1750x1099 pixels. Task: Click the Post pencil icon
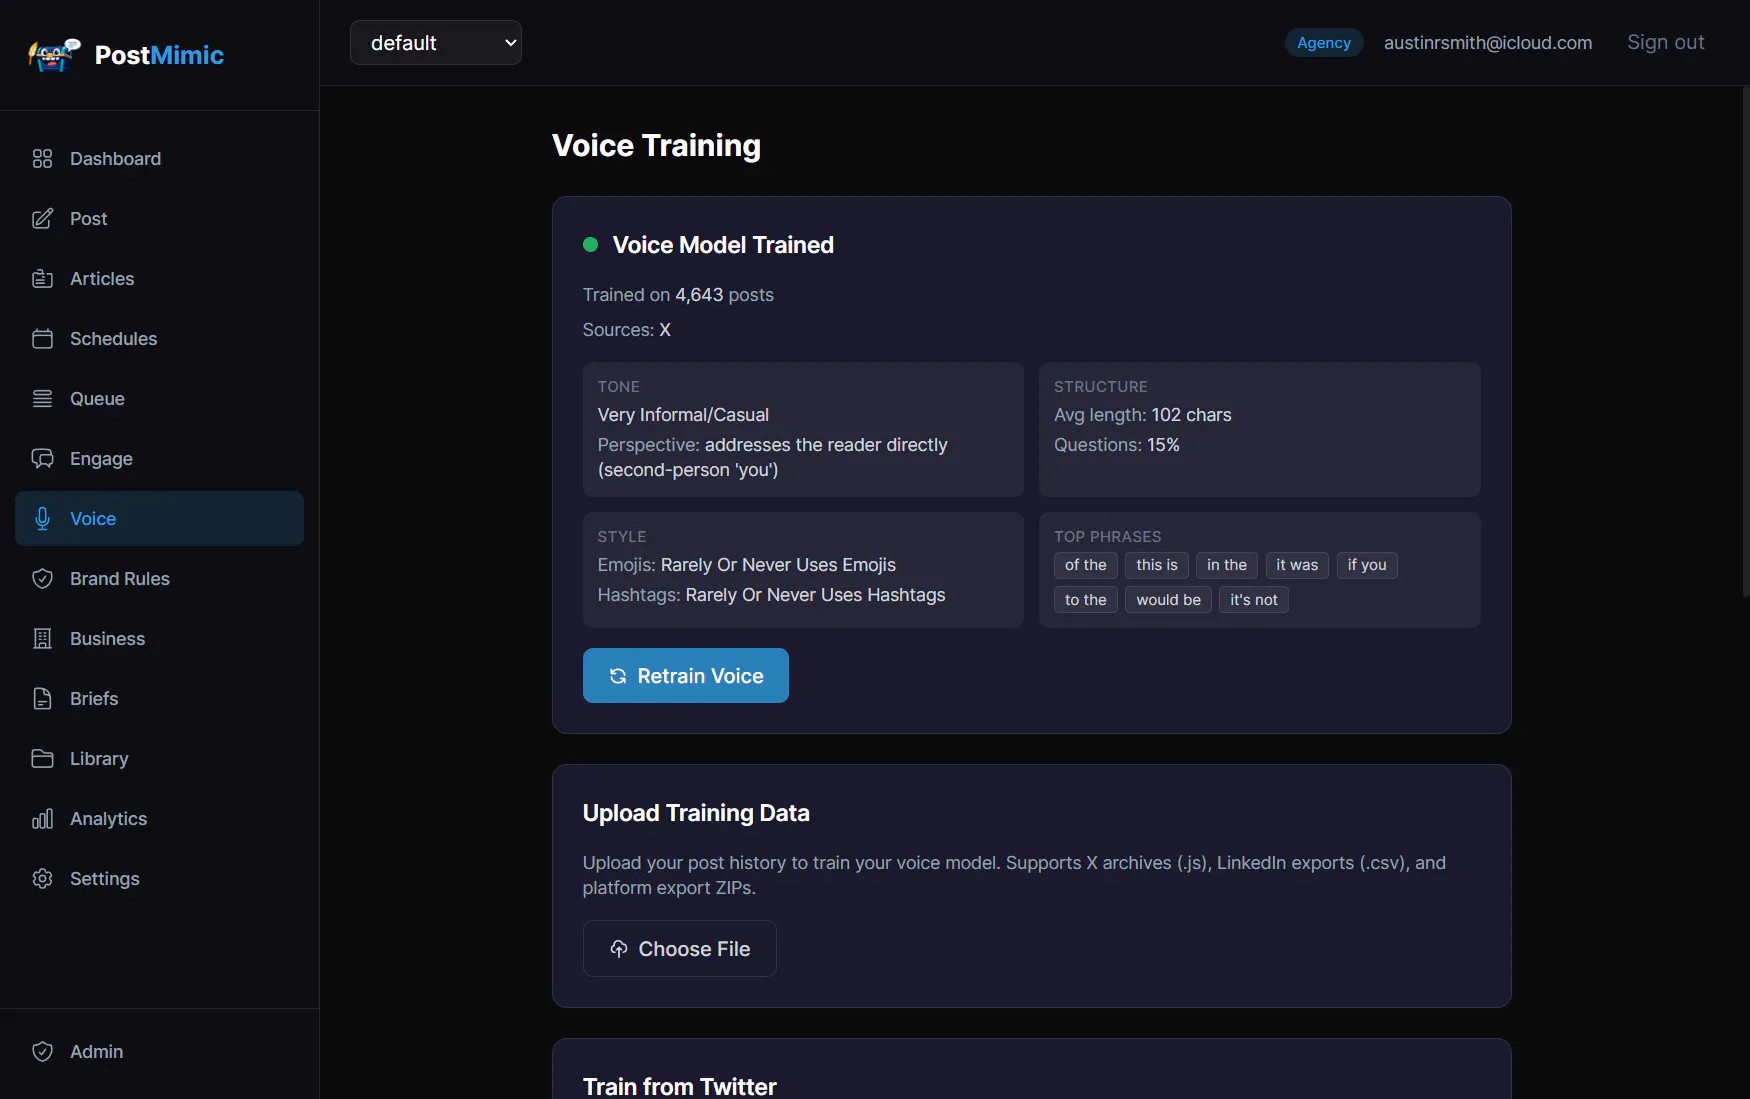pyautogui.click(x=42, y=219)
